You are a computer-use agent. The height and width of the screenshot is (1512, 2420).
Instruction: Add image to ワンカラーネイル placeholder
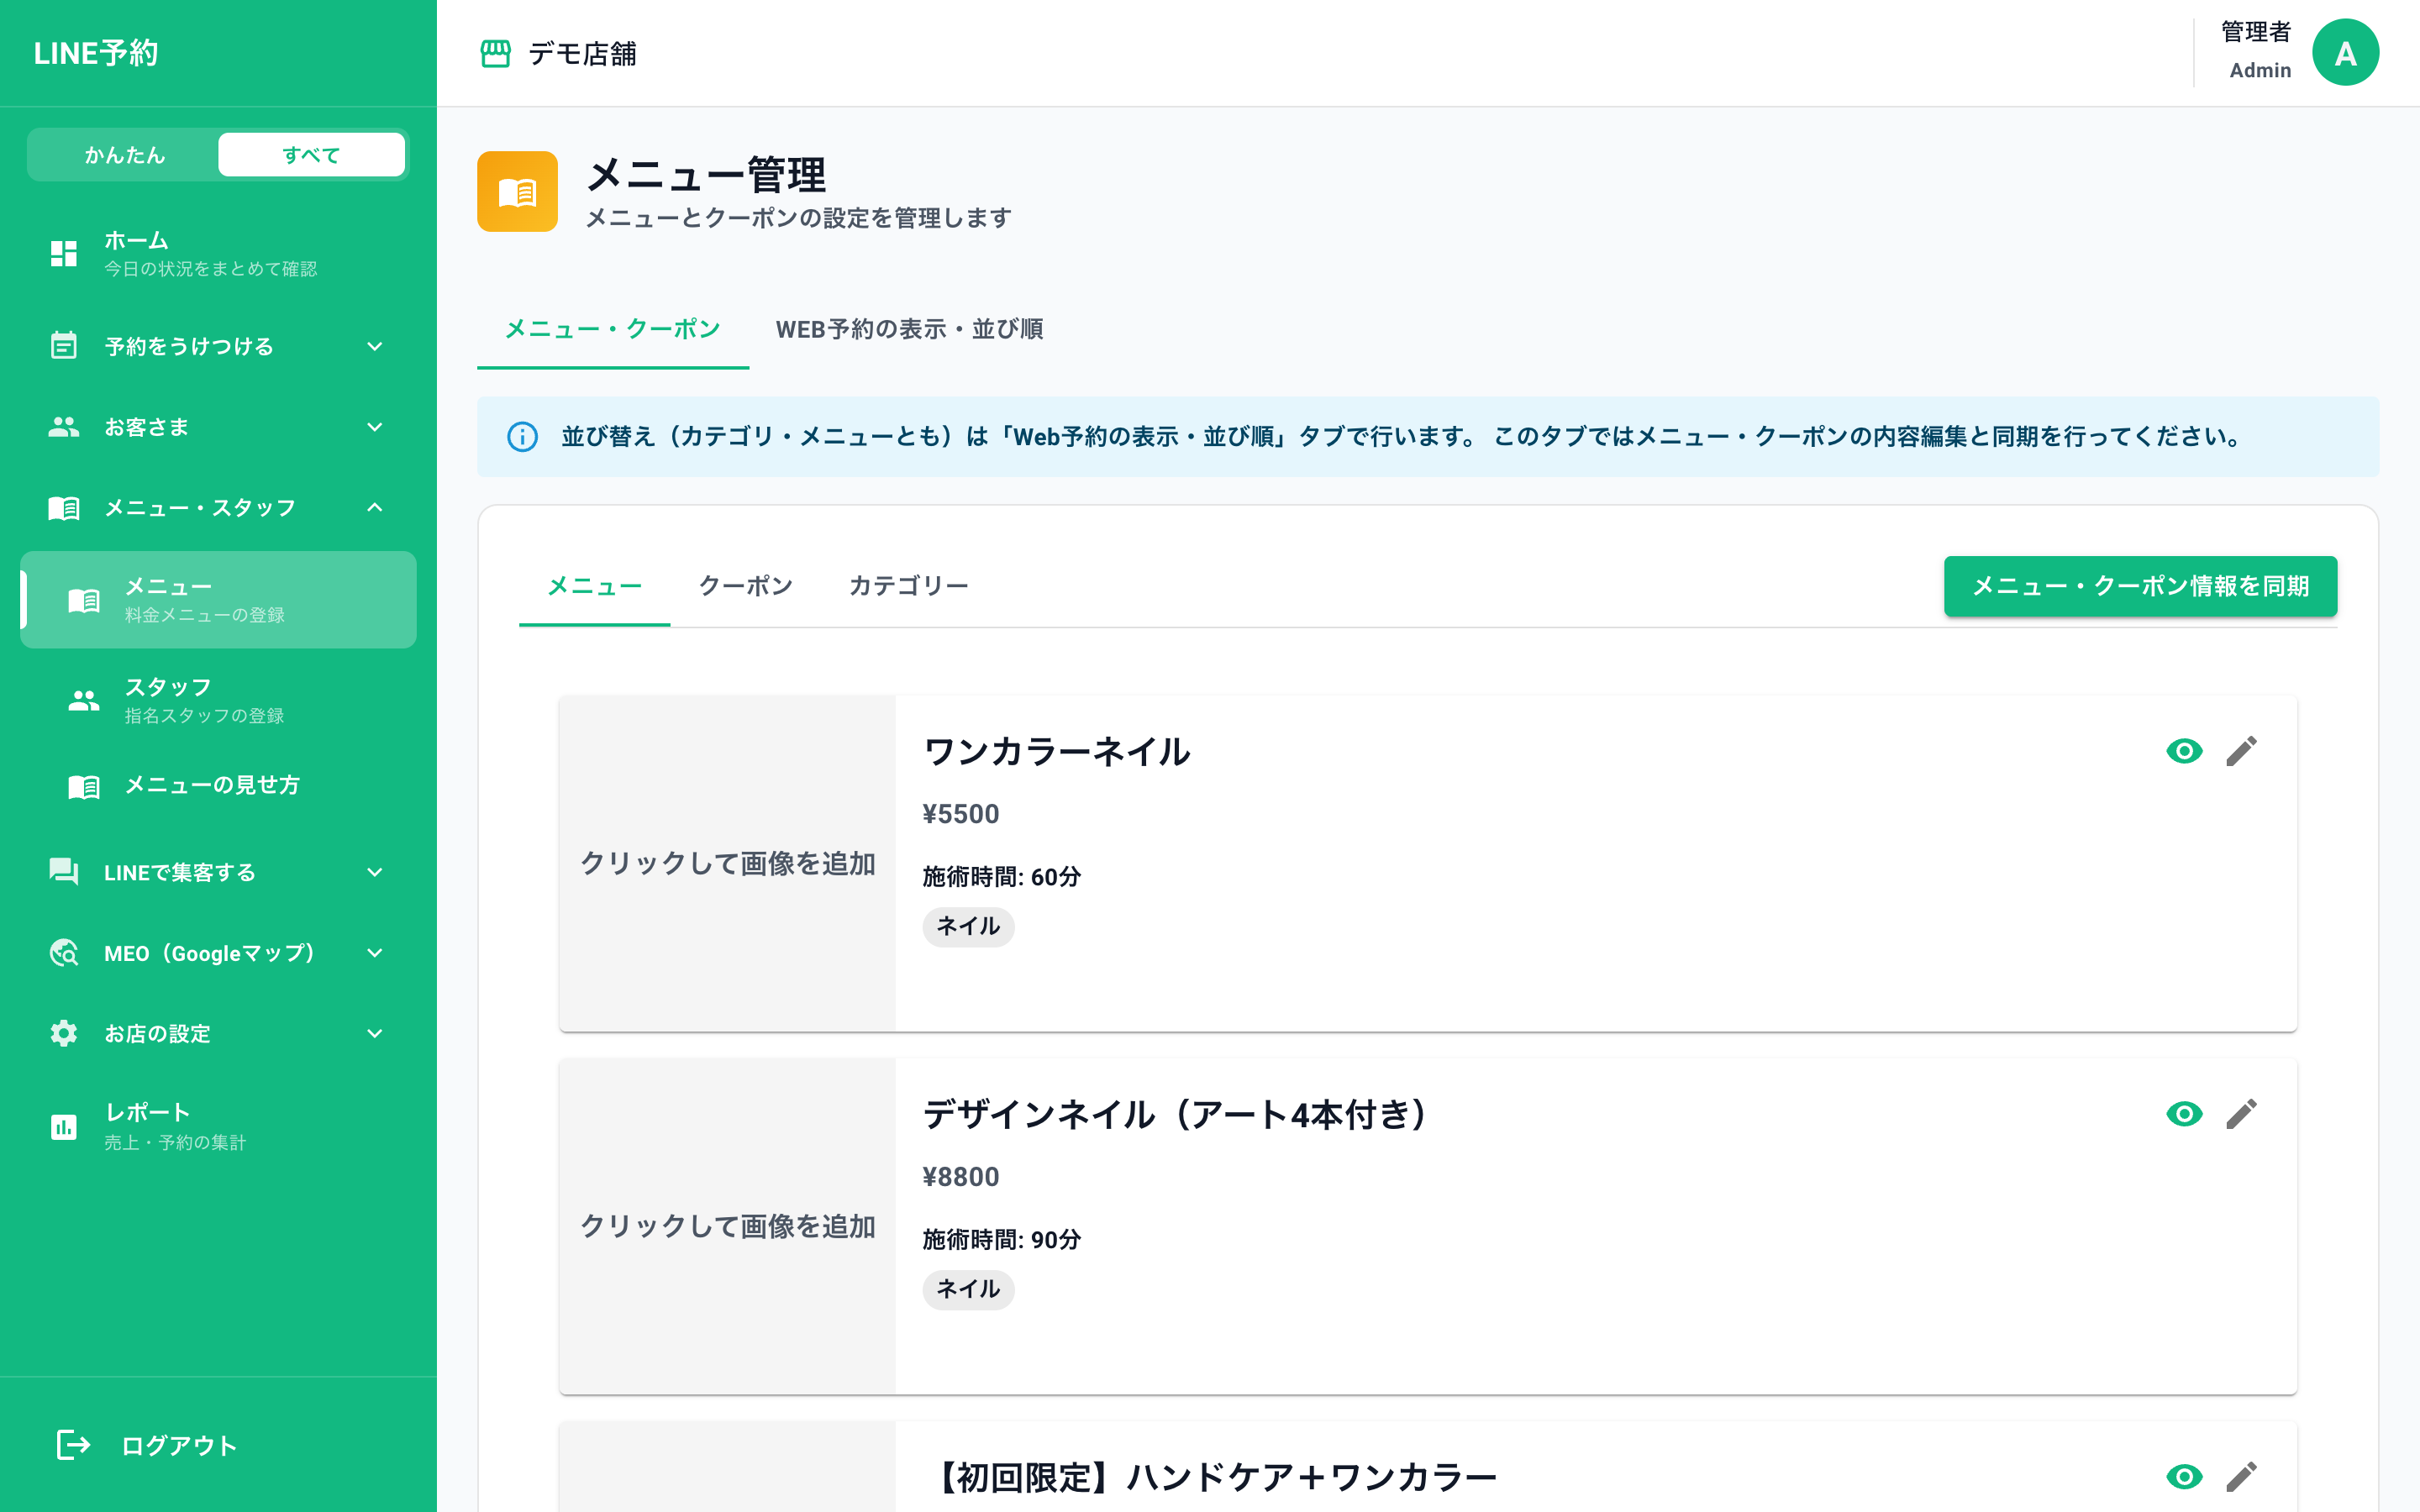tap(727, 863)
